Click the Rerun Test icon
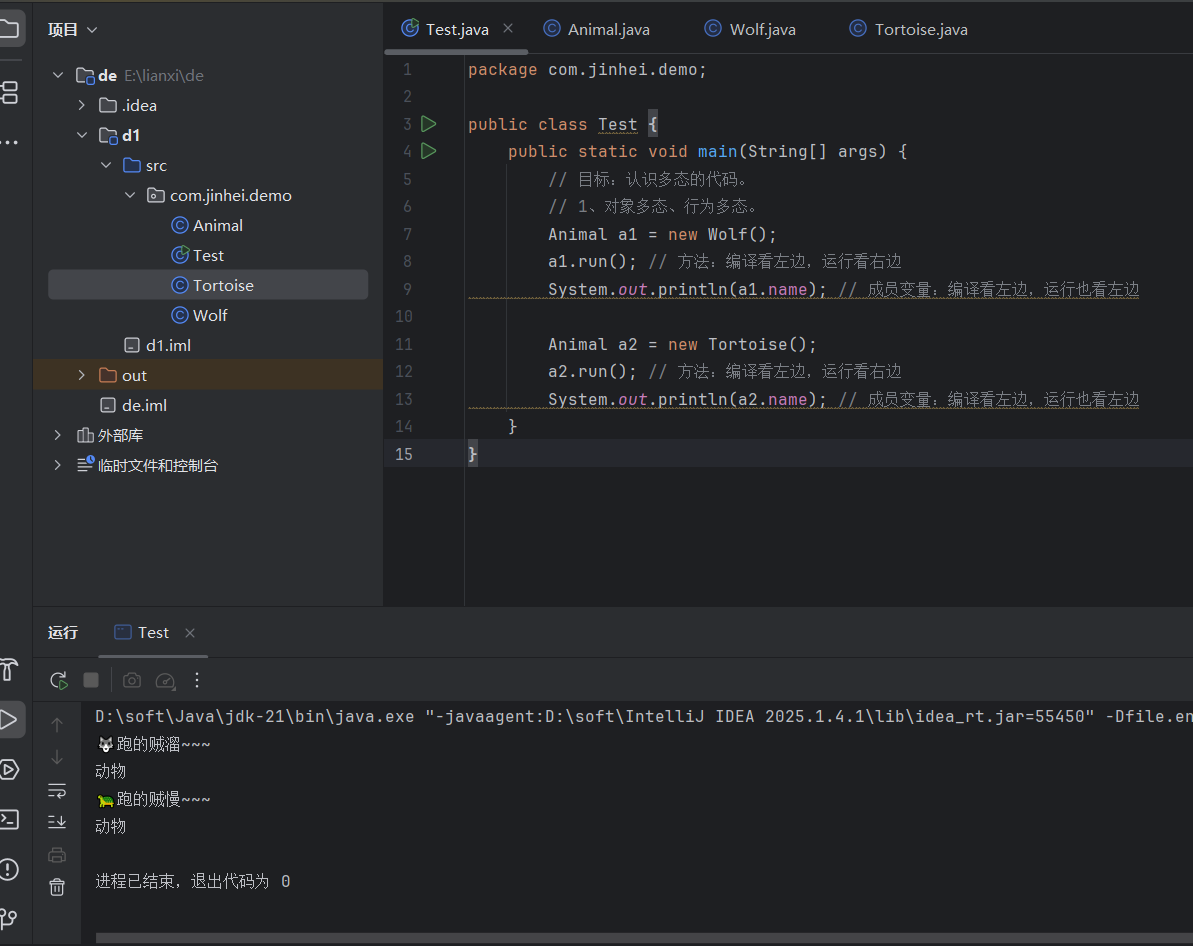This screenshot has height=946, width=1193. (59, 680)
